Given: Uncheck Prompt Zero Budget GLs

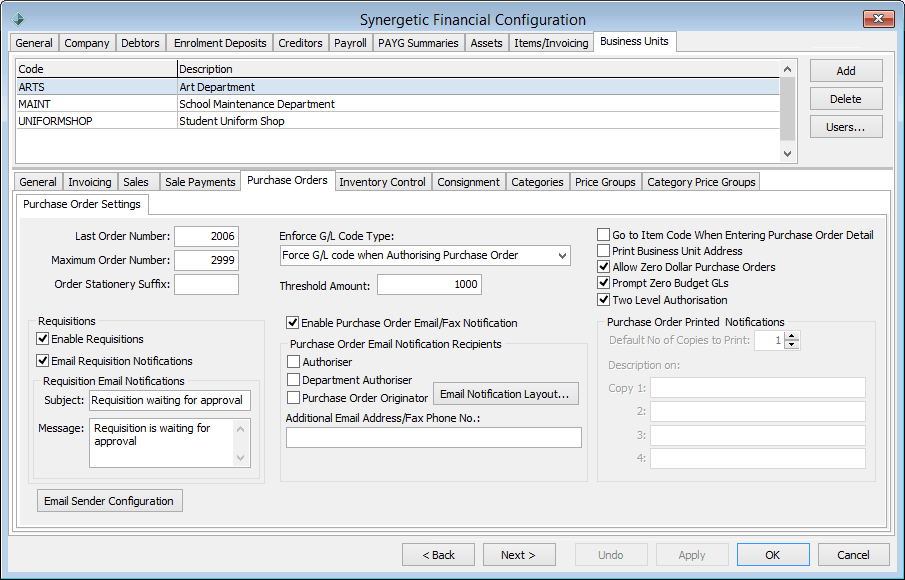Looking at the screenshot, I should click(x=603, y=283).
